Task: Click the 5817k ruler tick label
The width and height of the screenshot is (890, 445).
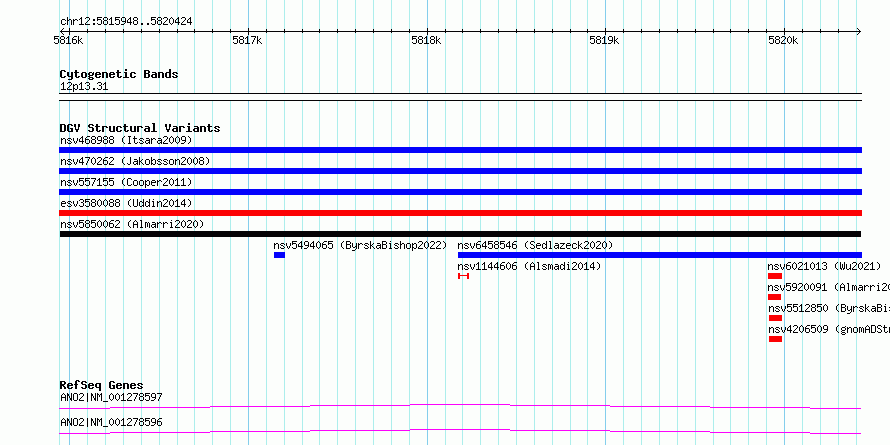Action: (x=247, y=40)
